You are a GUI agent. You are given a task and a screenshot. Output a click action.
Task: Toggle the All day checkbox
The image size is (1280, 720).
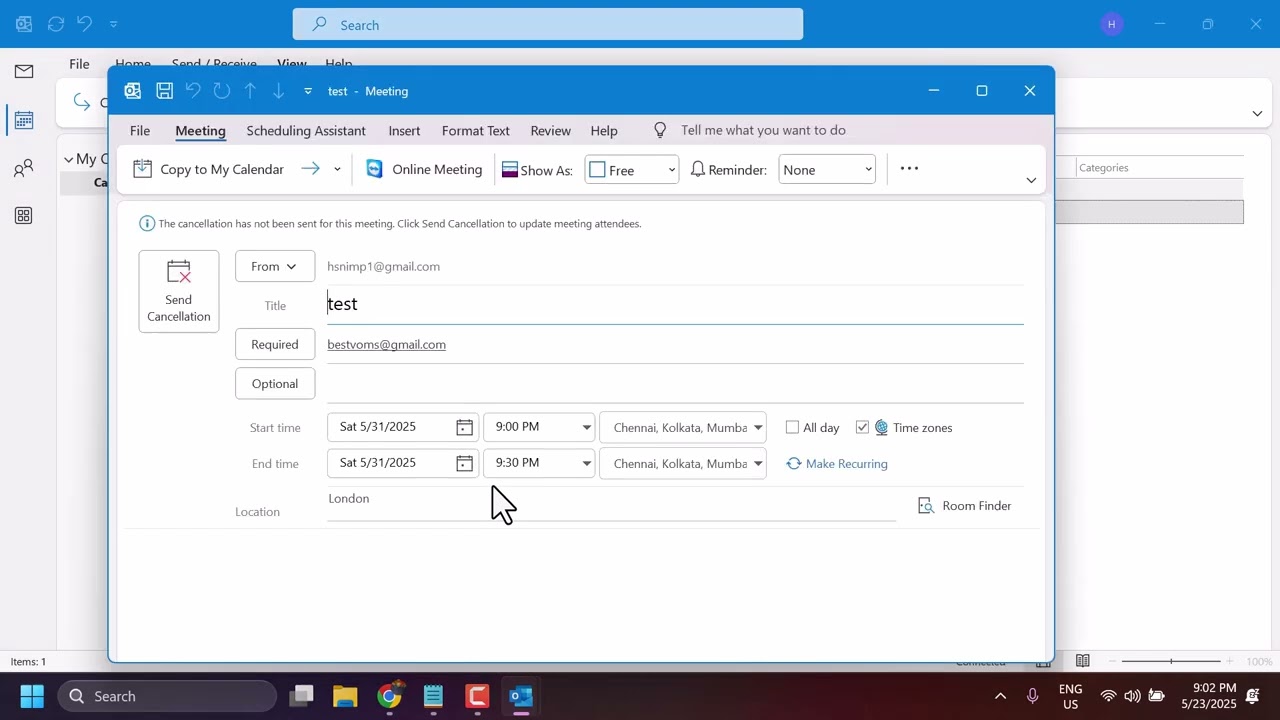point(792,427)
